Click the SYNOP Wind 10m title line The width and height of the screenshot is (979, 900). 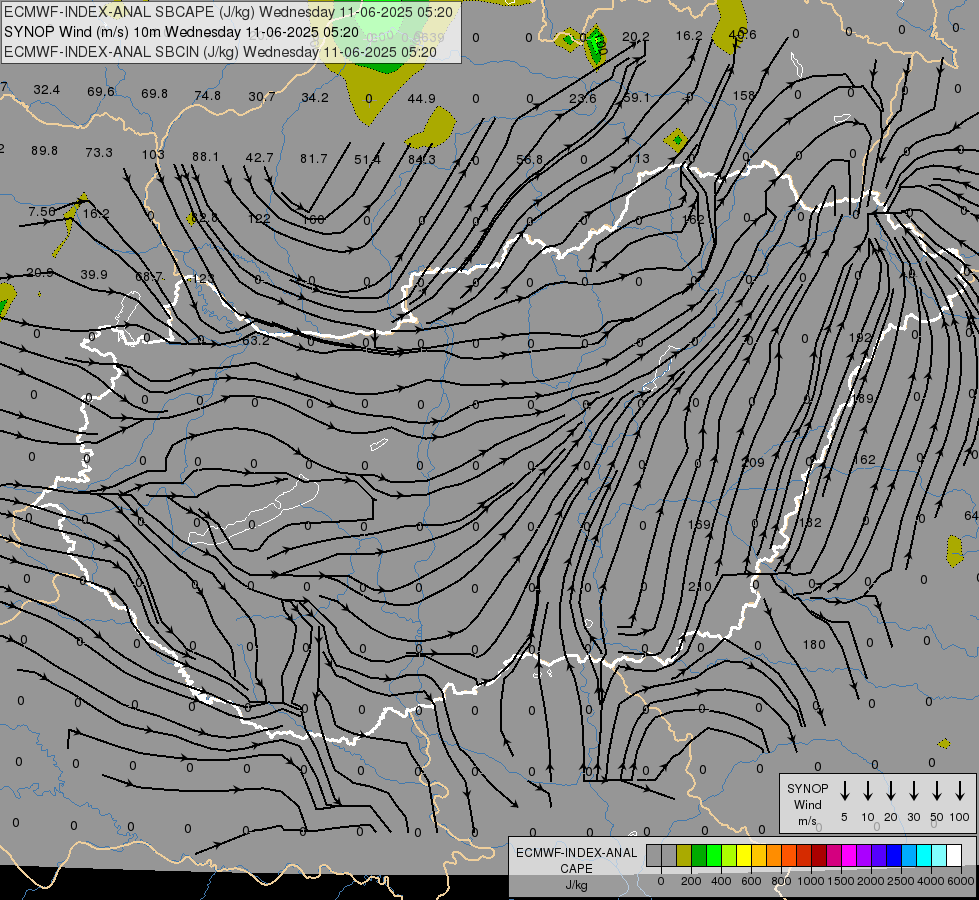181,32
